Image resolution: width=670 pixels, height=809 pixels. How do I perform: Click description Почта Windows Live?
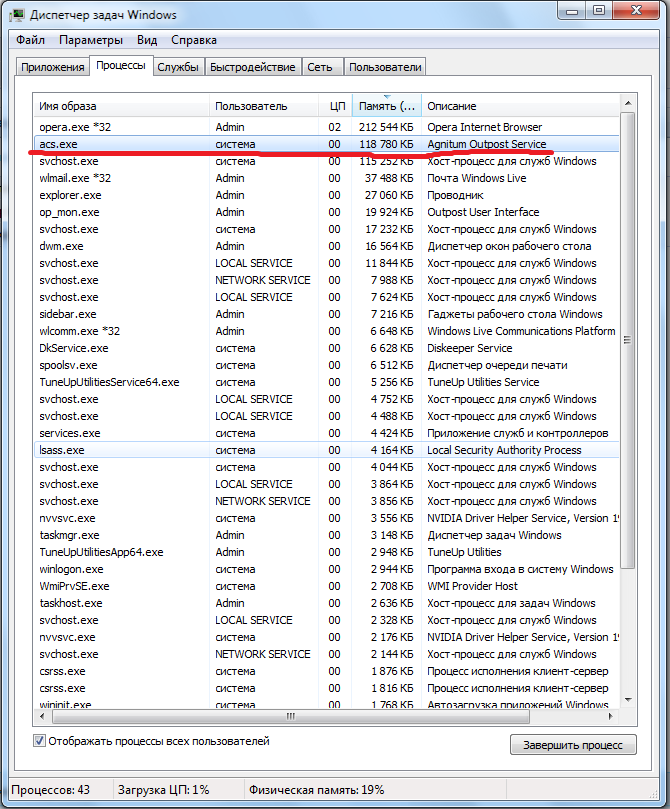click(477, 178)
